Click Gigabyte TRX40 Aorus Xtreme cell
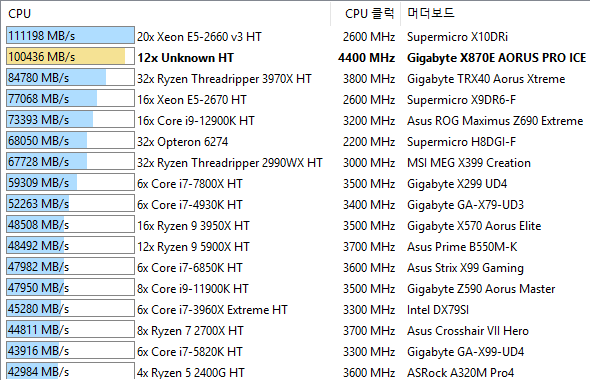 coord(486,79)
